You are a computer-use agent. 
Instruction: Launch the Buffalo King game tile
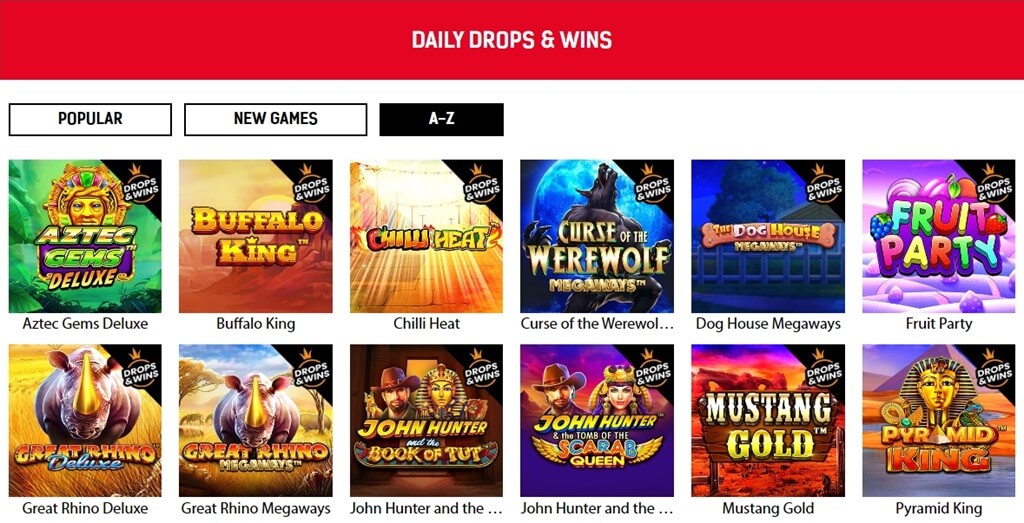pos(255,236)
